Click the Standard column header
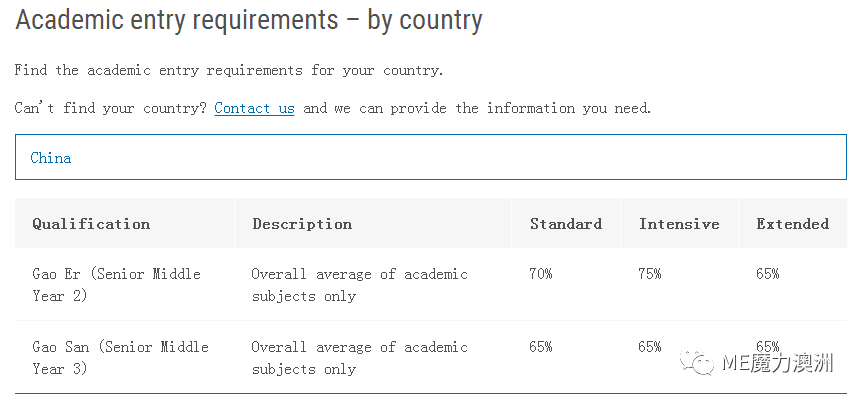861x400 pixels. (x=566, y=224)
